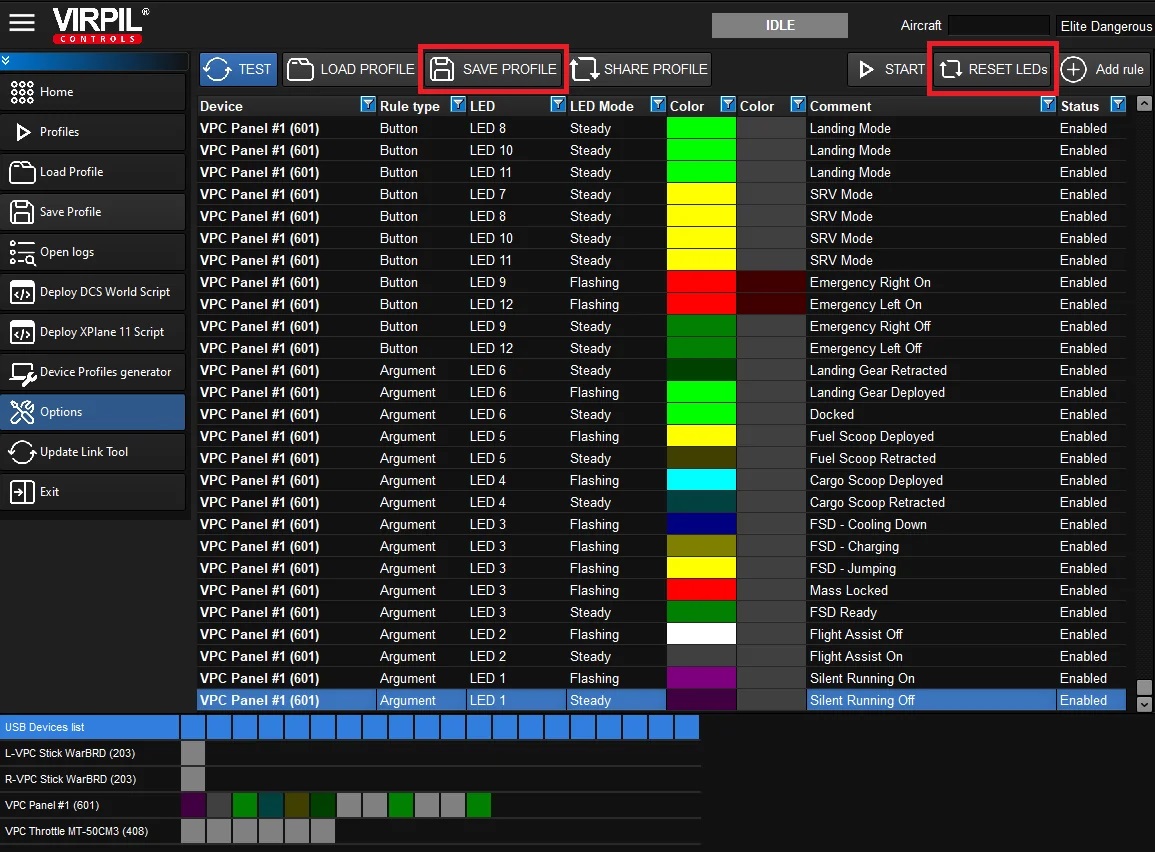
Task: Click the table scrollbar up arrow
Action: click(x=1144, y=104)
